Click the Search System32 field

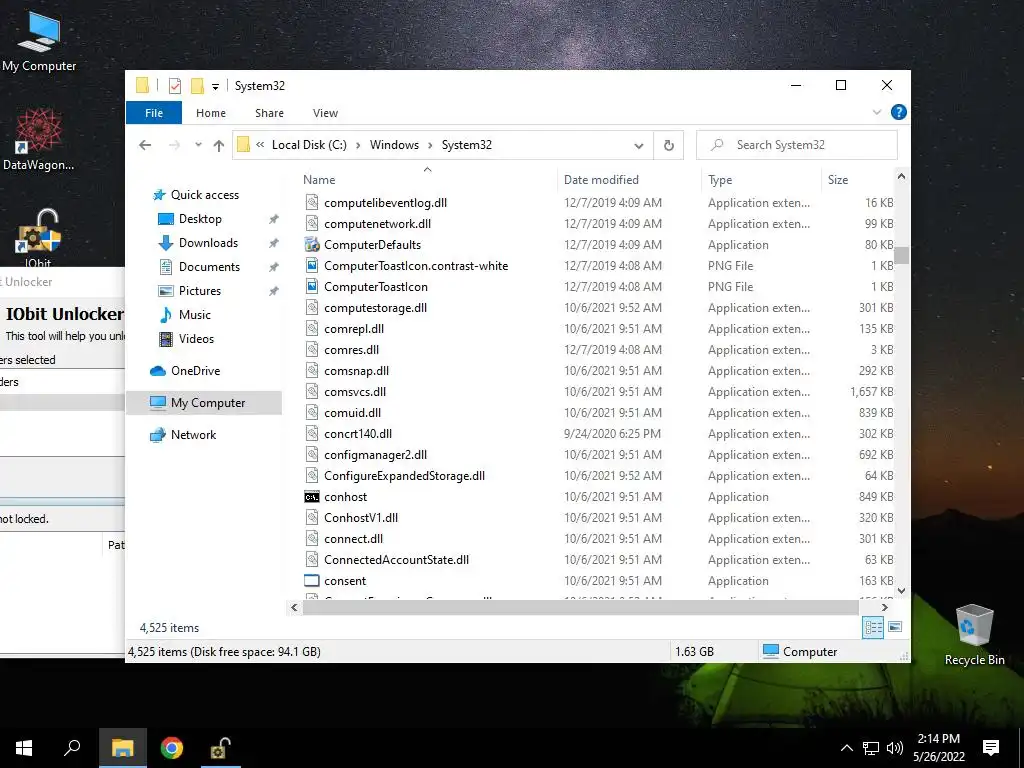[797, 145]
